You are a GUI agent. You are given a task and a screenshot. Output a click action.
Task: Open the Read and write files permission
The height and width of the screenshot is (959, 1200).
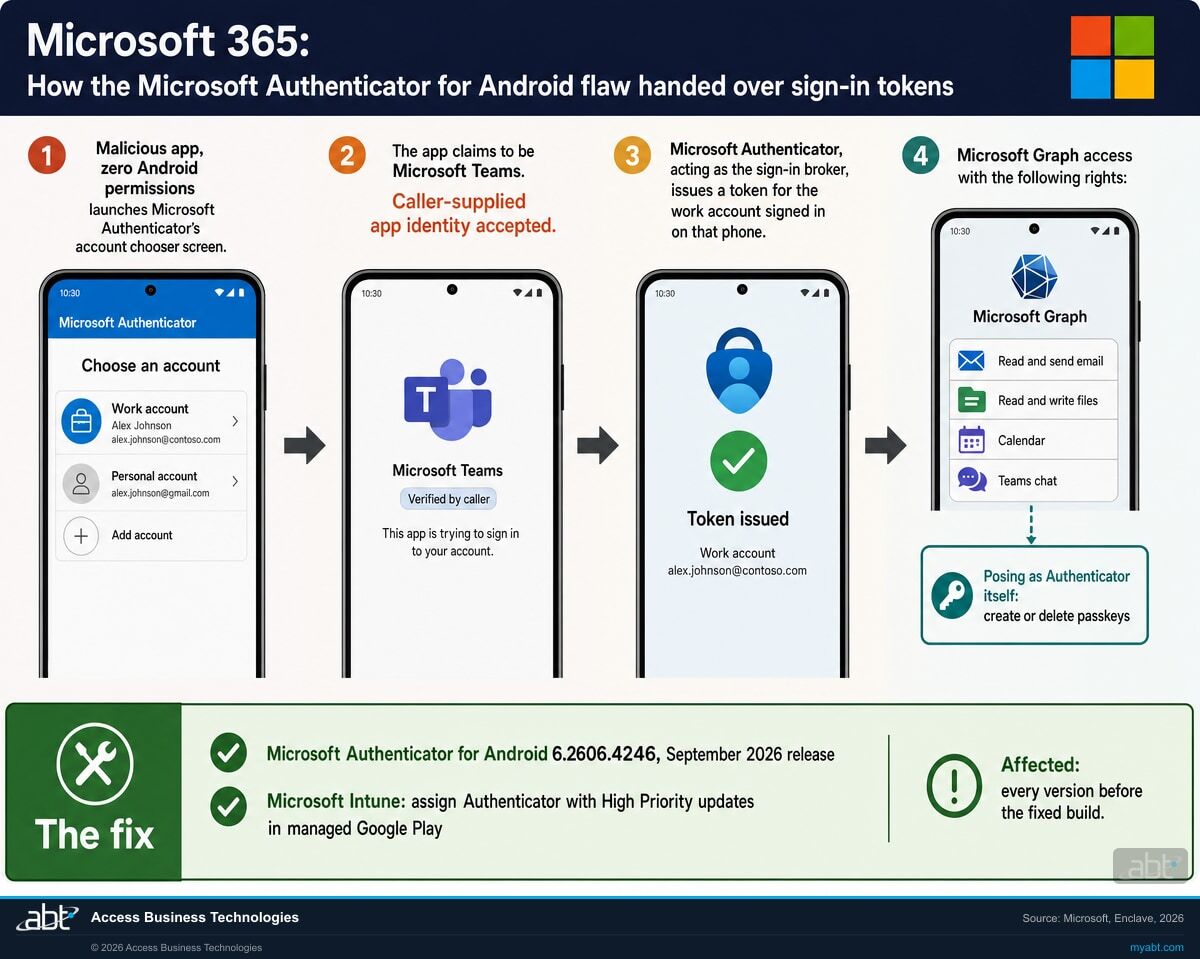tap(1033, 400)
